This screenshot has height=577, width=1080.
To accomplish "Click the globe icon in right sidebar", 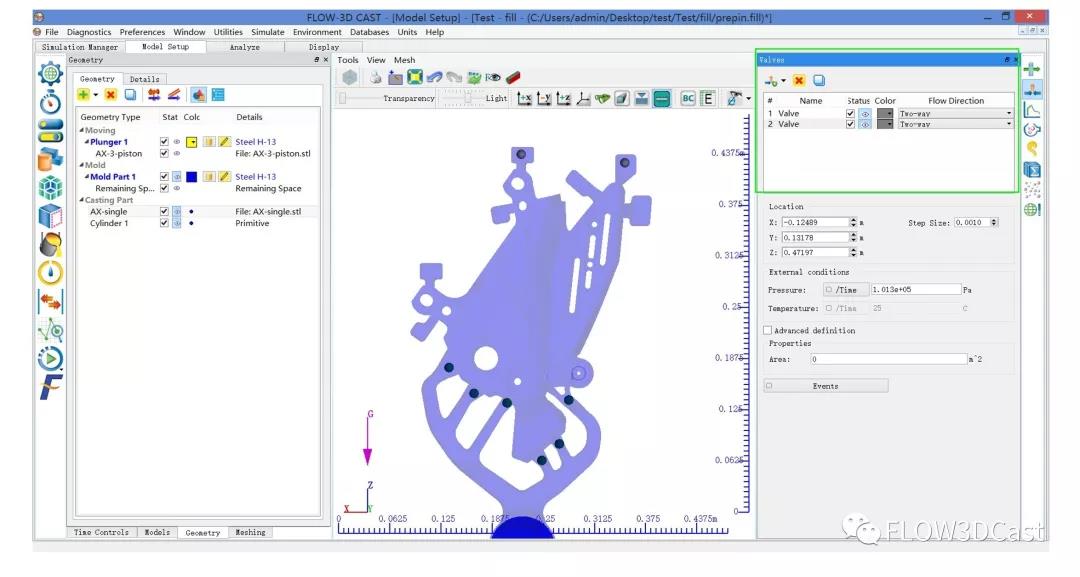I will (1032, 210).
